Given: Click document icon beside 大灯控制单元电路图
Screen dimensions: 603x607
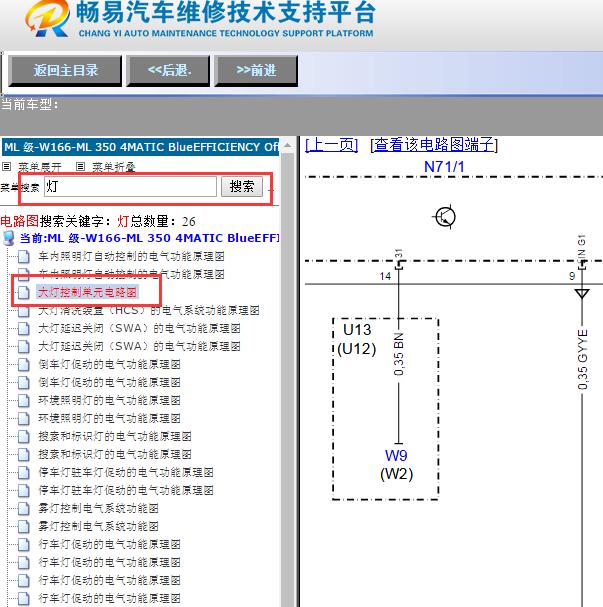Looking at the screenshot, I should [x=24, y=292].
